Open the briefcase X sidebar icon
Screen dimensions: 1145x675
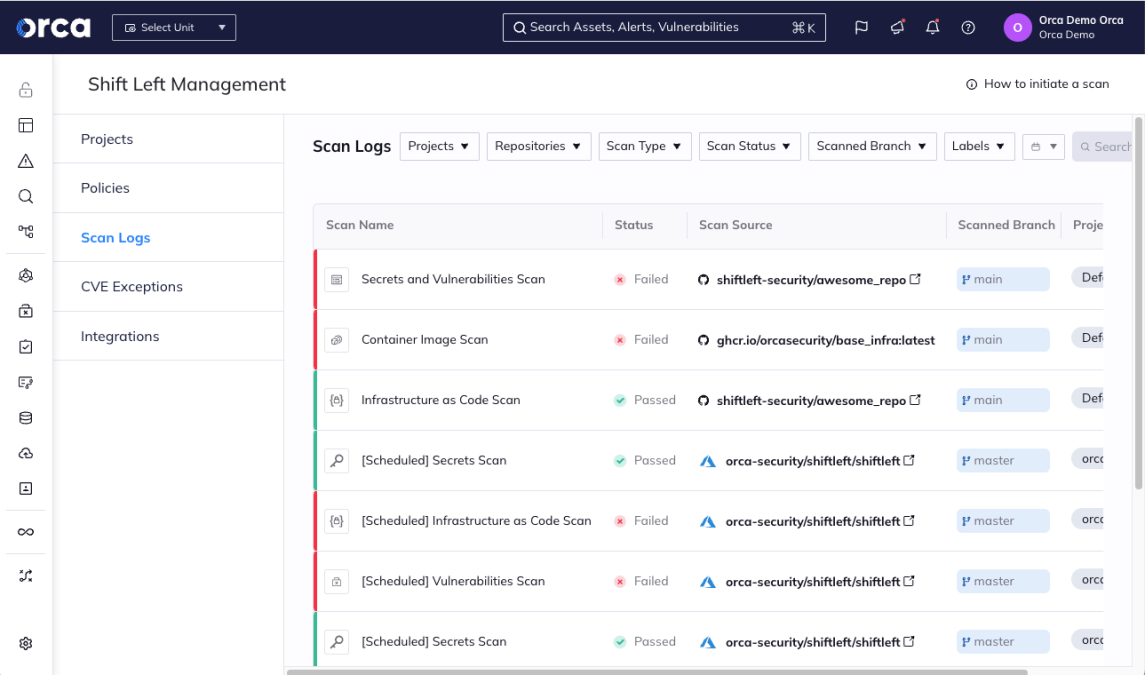[26, 311]
